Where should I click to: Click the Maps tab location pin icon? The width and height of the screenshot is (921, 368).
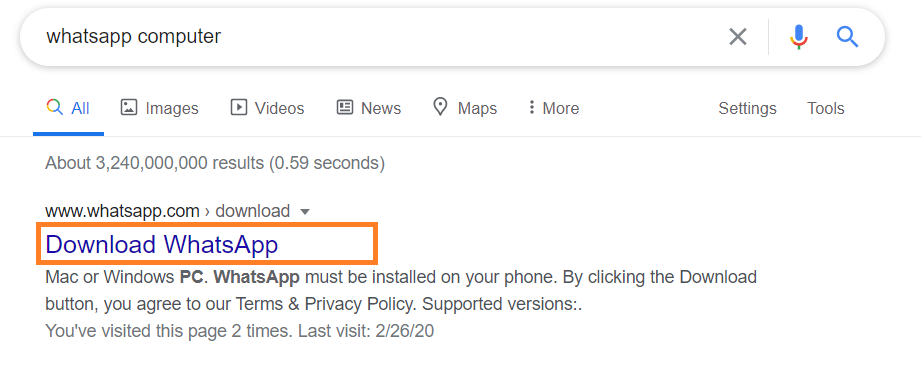[x=440, y=107]
